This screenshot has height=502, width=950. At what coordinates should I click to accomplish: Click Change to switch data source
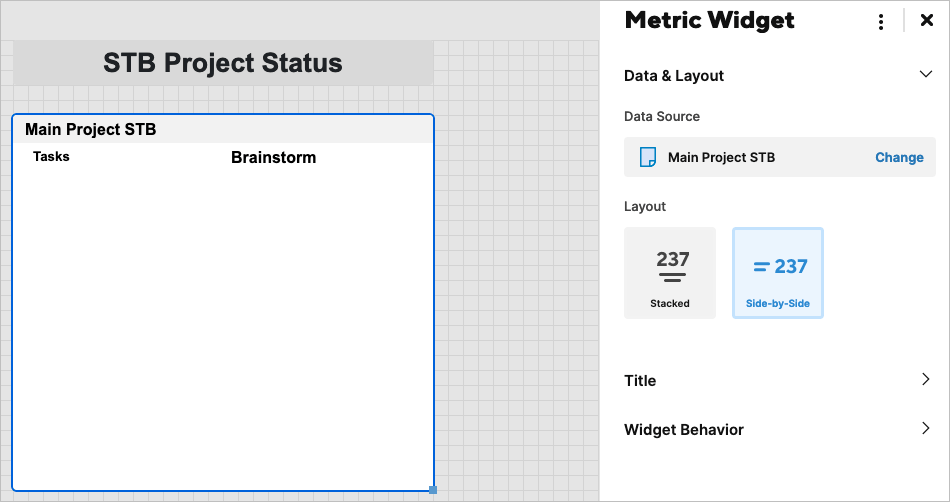tap(899, 157)
